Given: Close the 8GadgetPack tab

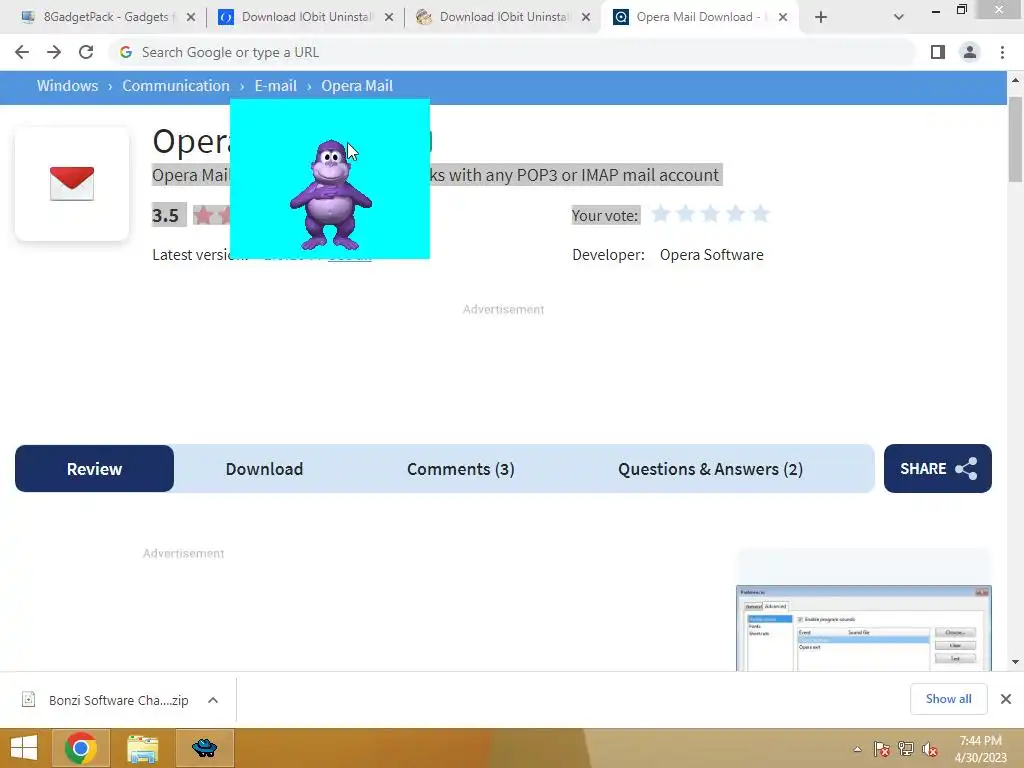Looking at the screenshot, I should pos(191,17).
